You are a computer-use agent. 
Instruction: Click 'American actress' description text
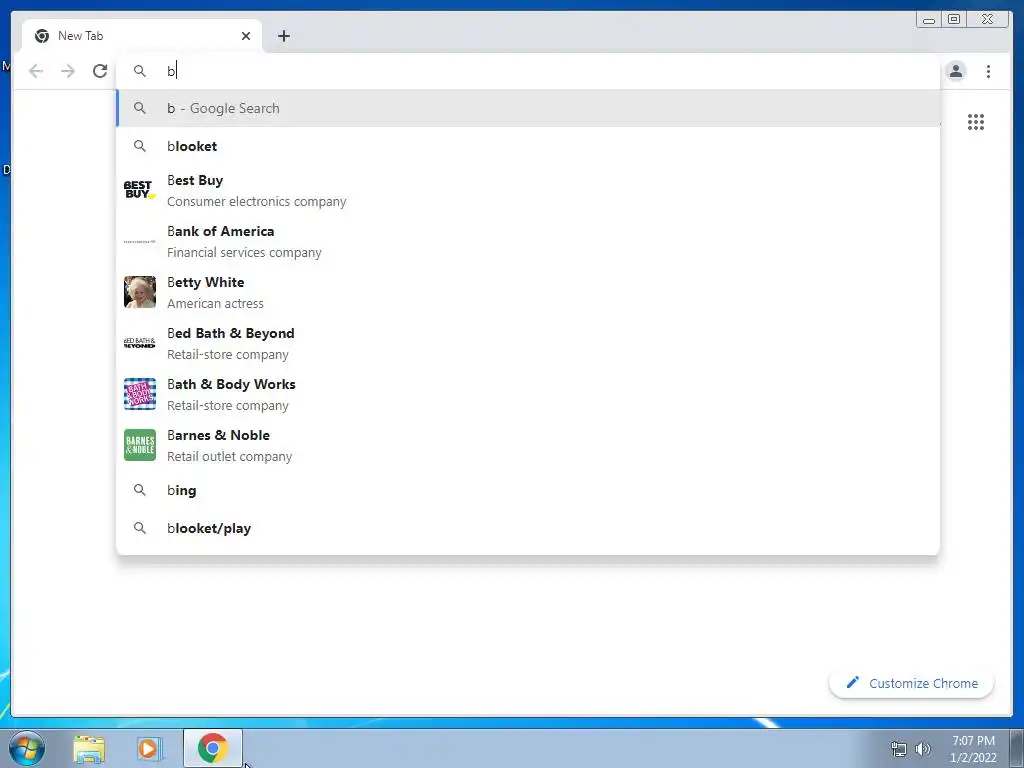click(216, 304)
